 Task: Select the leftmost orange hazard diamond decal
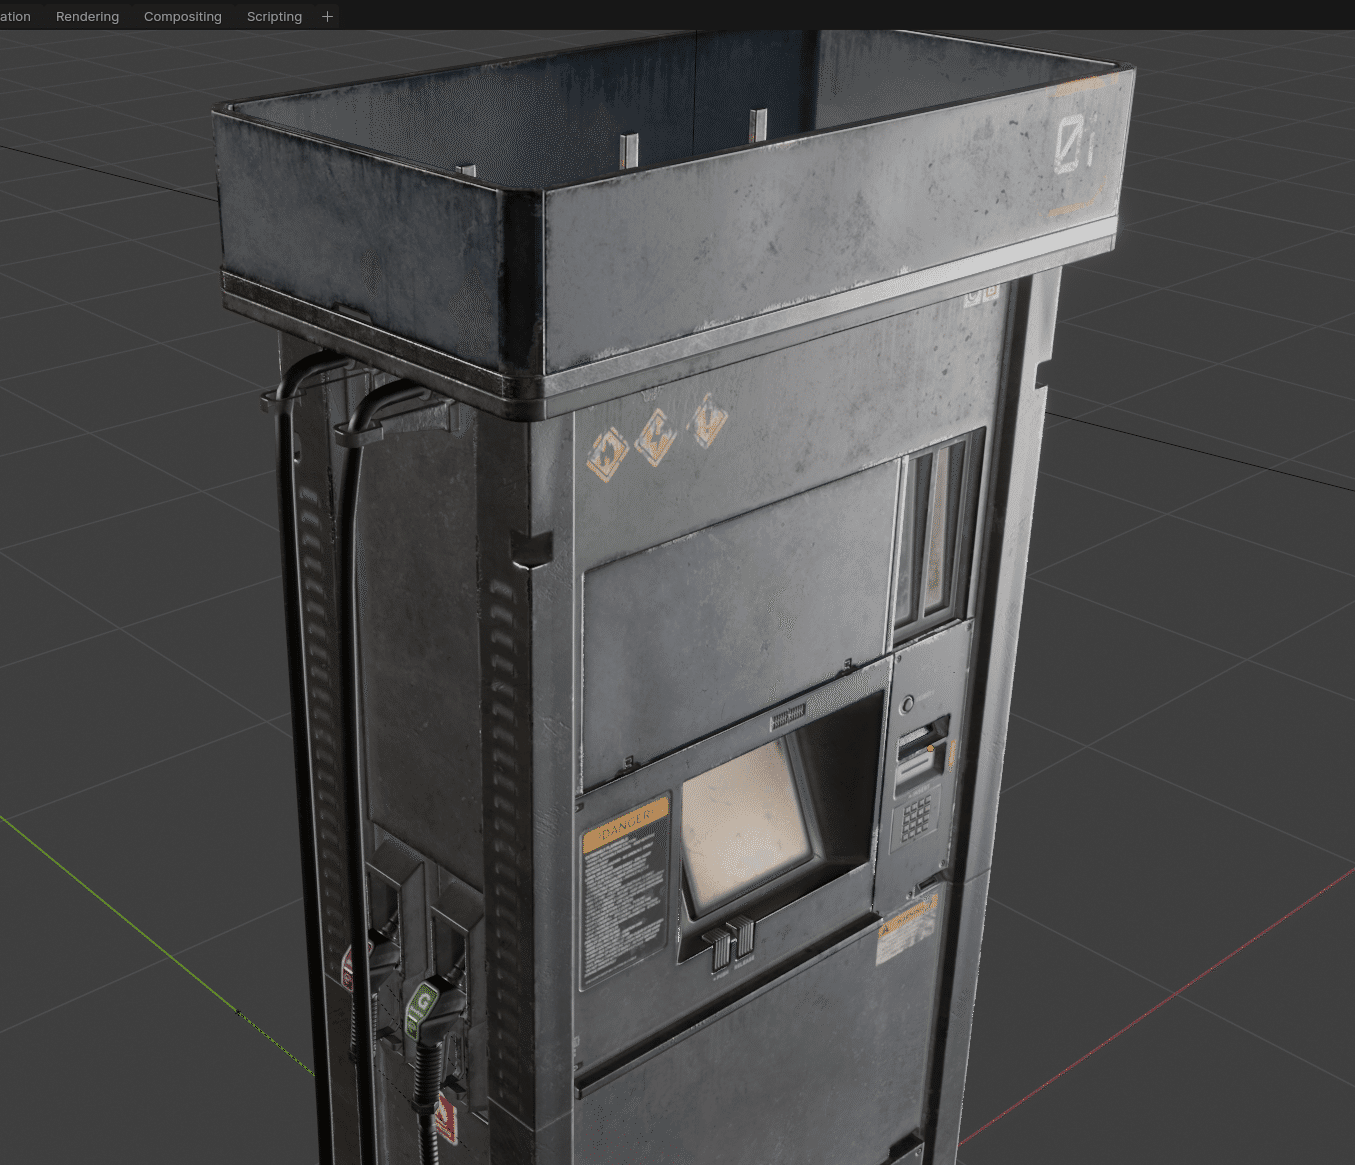607,454
